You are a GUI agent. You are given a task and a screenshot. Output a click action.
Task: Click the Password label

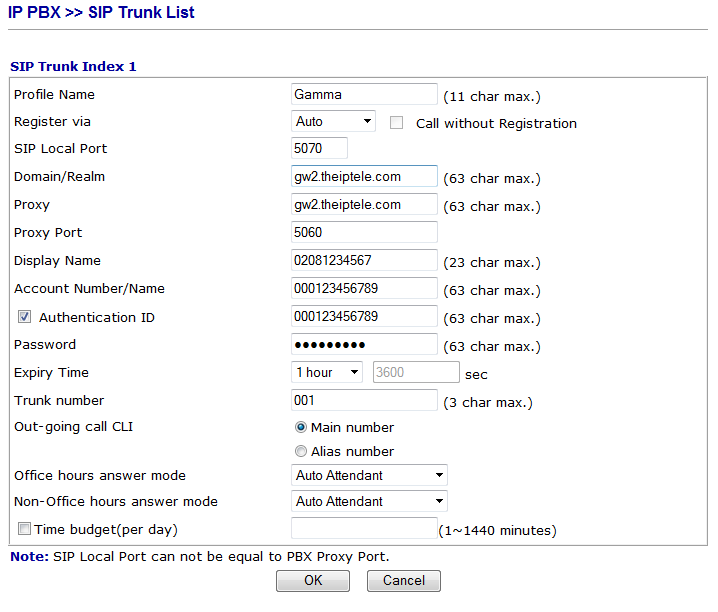coord(45,344)
